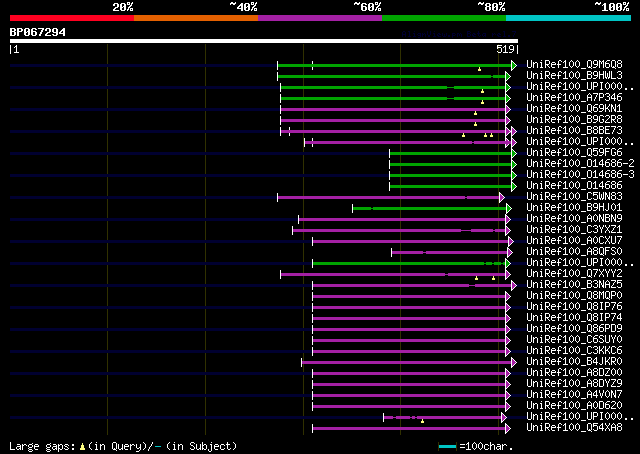Viewport: 640px width, 454px height.
Task: Open hit UniRef100_Q8MQP0
Action: click(x=574, y=296)
